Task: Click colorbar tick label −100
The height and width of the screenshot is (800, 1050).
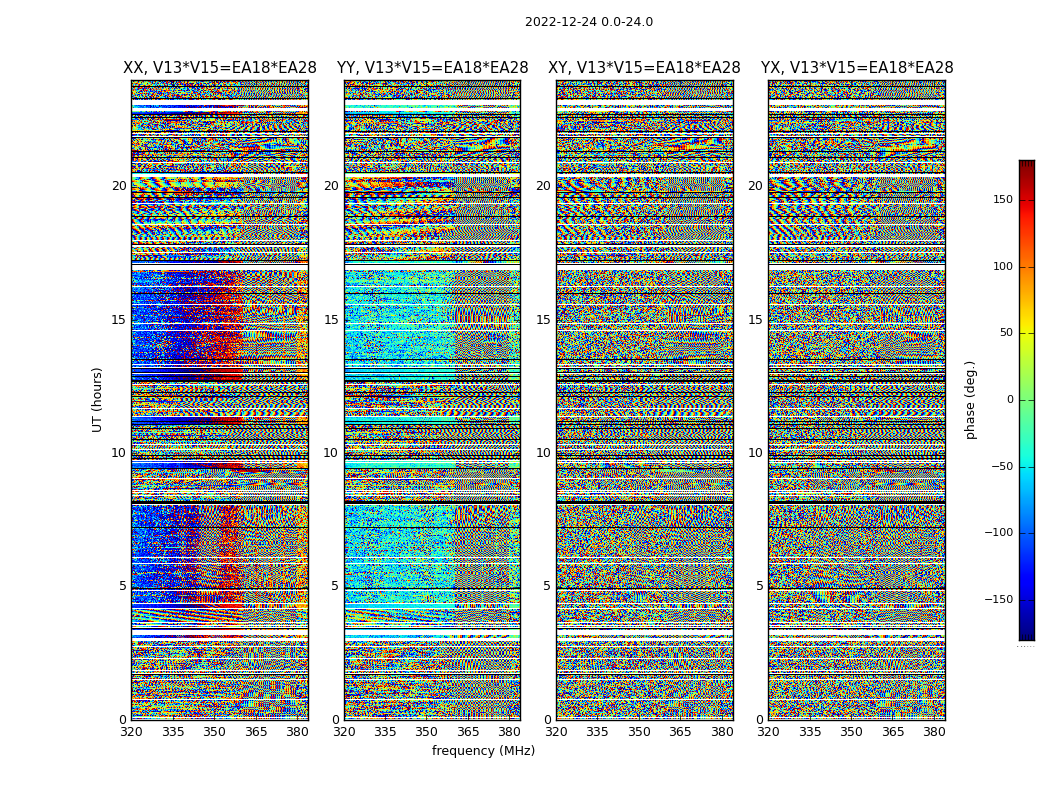Action: [x=999, y=532]
